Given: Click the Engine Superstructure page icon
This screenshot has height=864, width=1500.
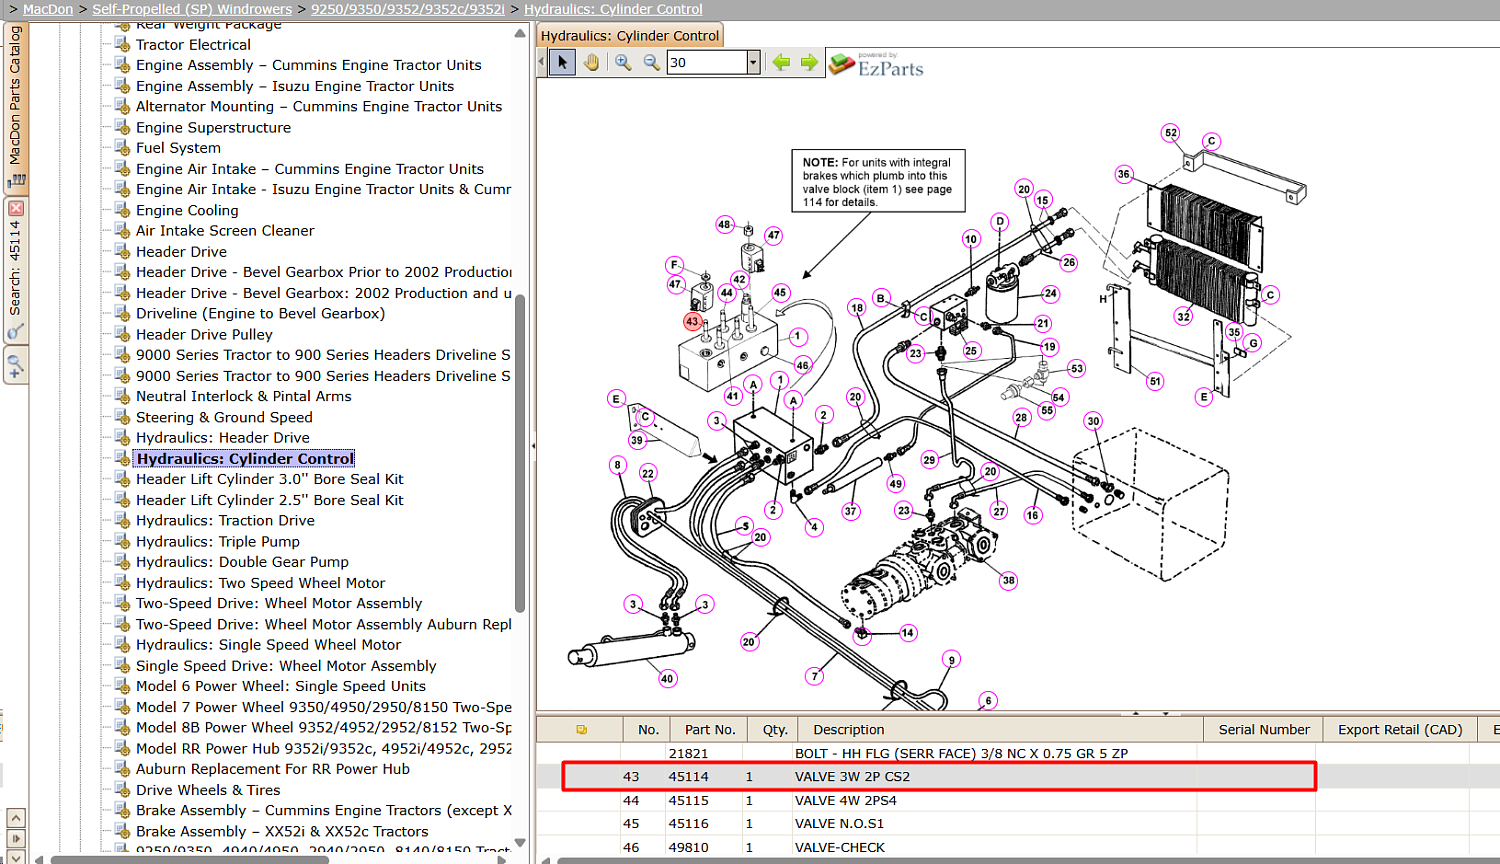Looking at the screenshot, I should [x=122, y=127].
